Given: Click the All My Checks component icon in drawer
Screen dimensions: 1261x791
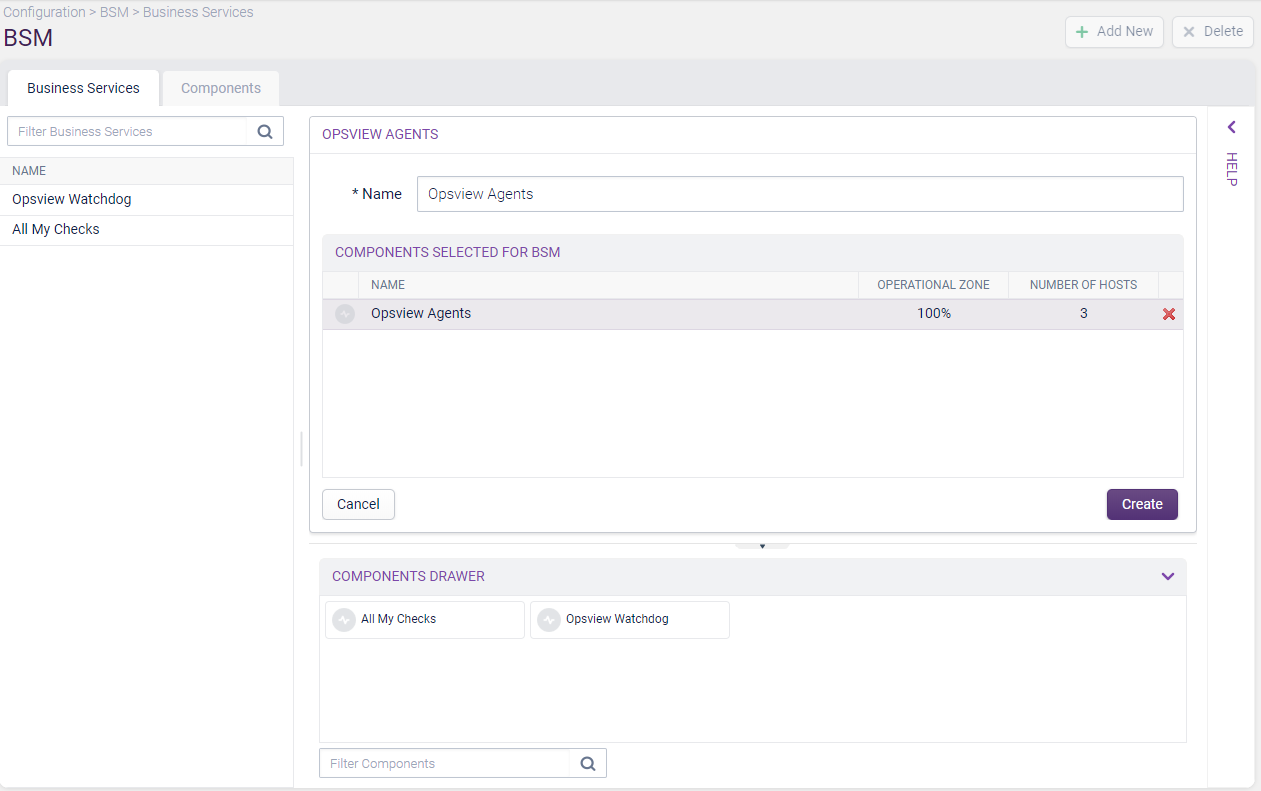Looking at the screenshot, I should click(x=344, y=620).
